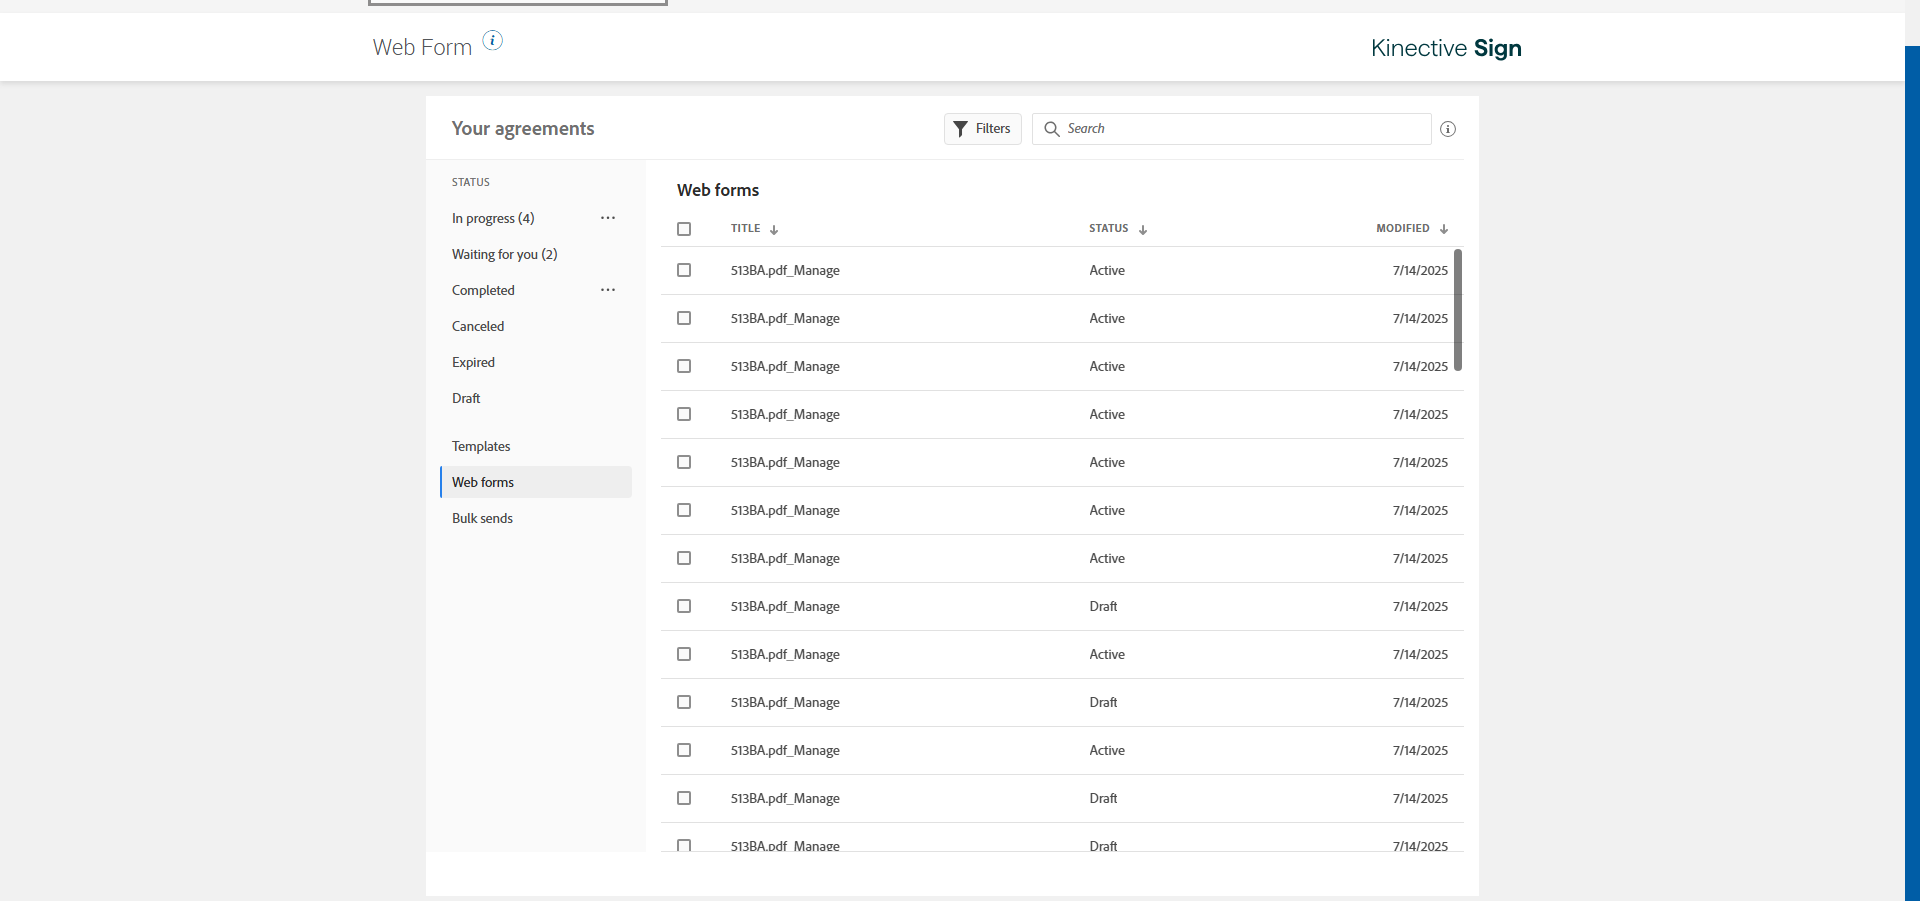Sort by Status using arrow icon
1920x901 pixels.
[1143, 230]
